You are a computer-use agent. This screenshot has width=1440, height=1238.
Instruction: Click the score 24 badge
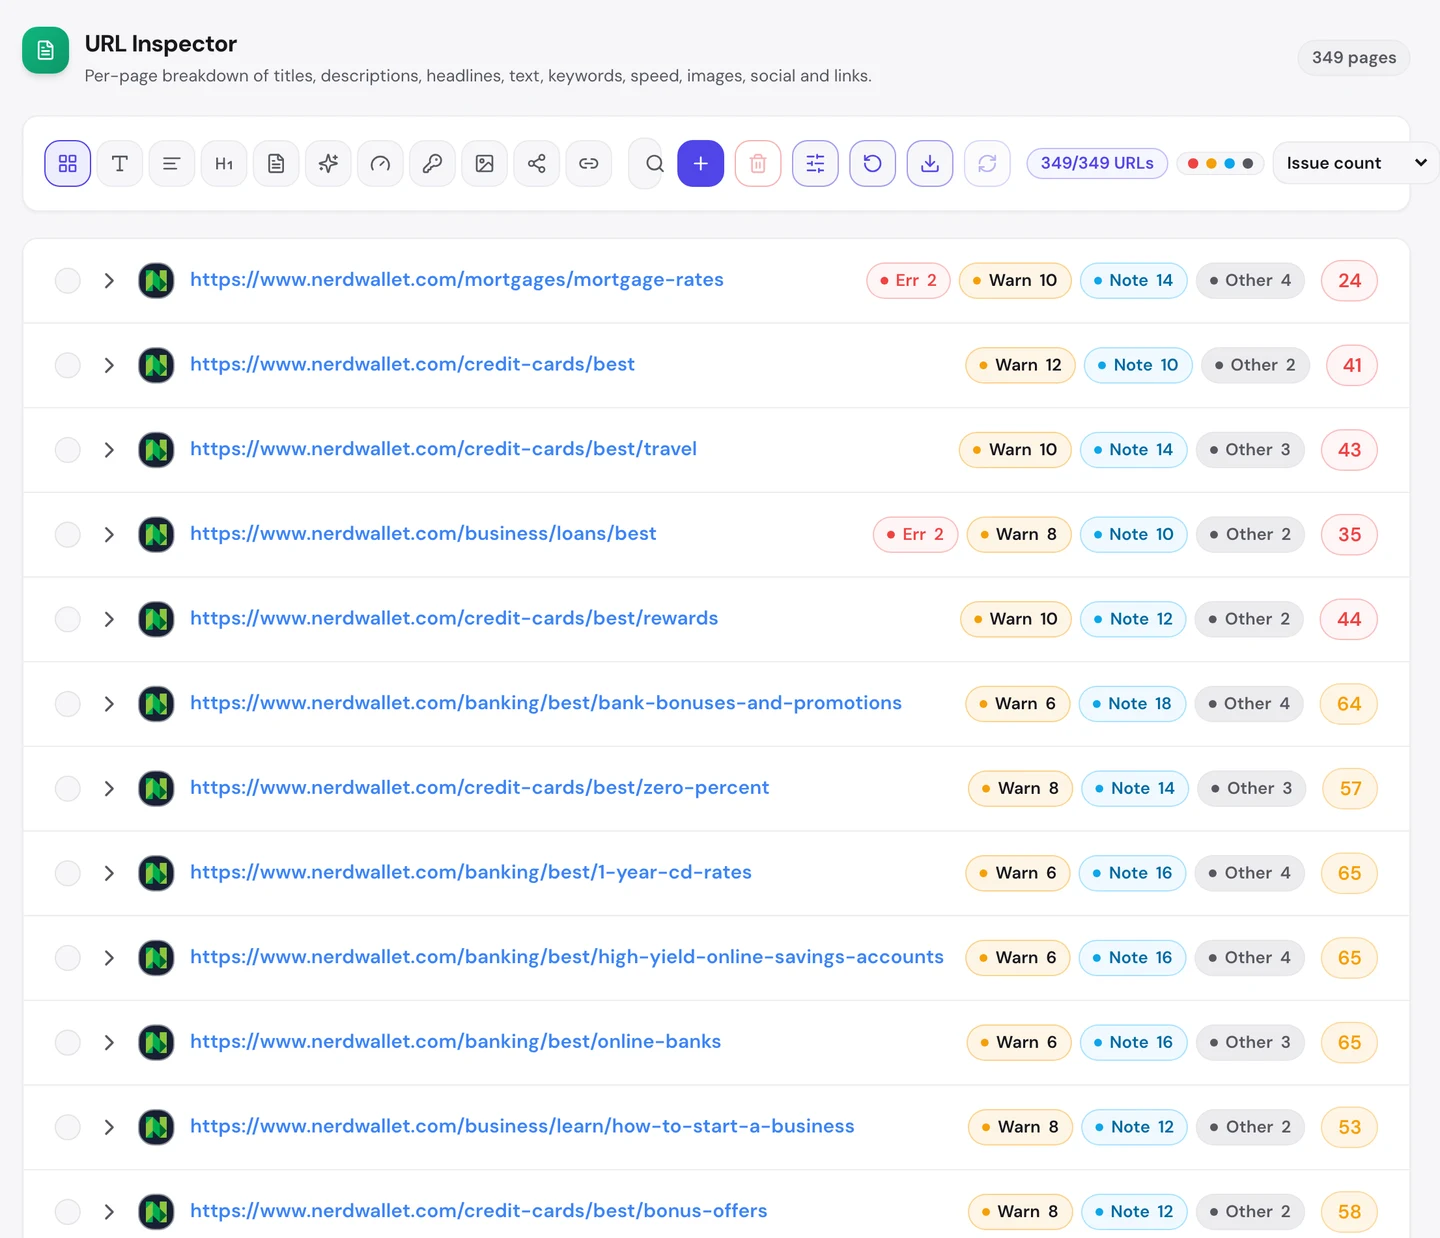(1349, 280)
